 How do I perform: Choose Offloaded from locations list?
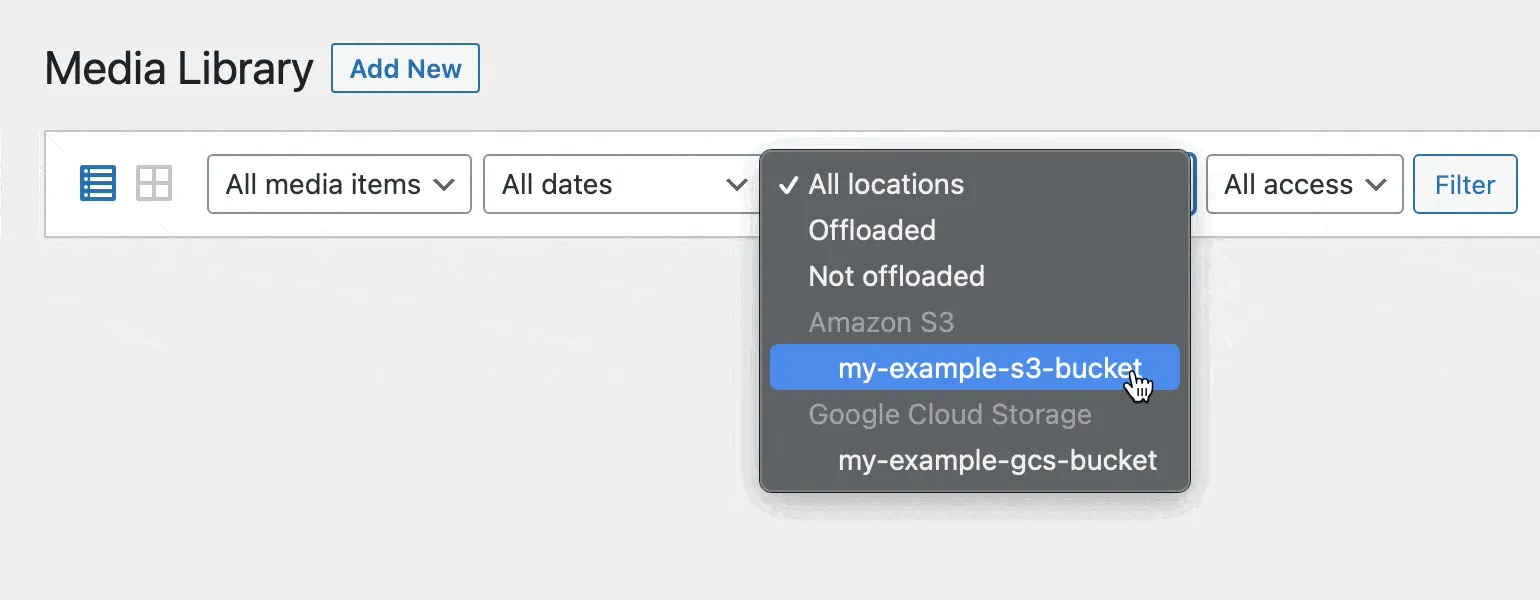coord(975,230)
